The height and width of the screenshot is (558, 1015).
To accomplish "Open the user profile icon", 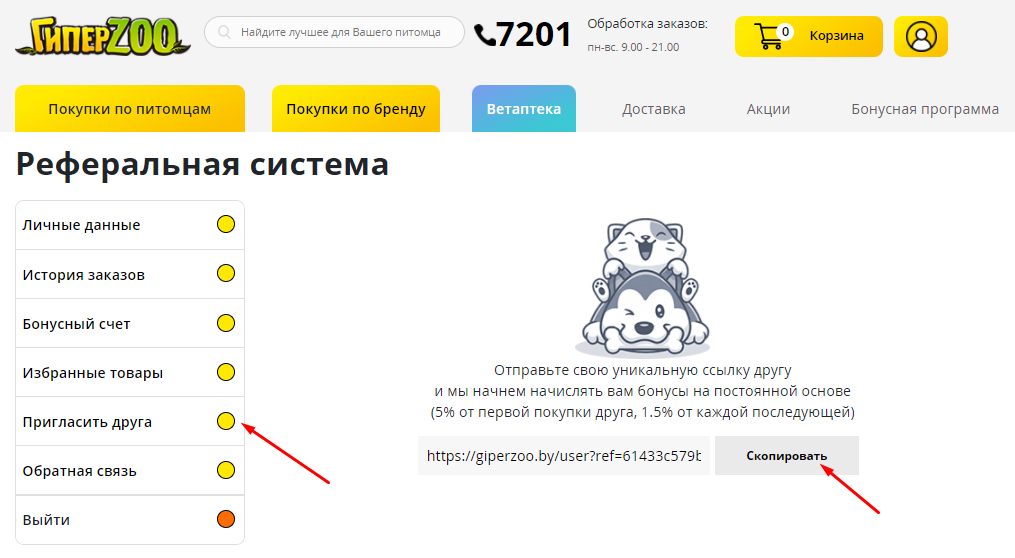I will pyautogui.click(x=920, y=36).
